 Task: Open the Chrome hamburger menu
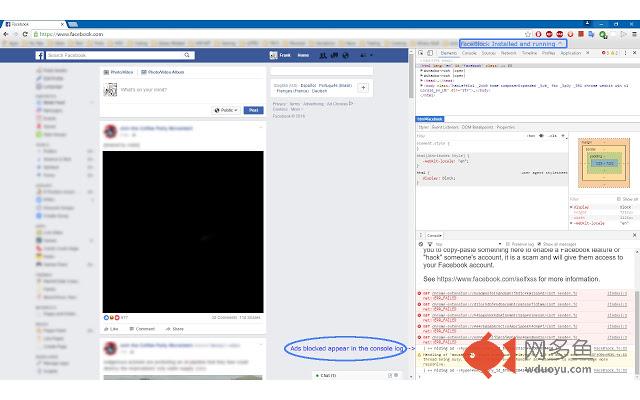(634, 34)
